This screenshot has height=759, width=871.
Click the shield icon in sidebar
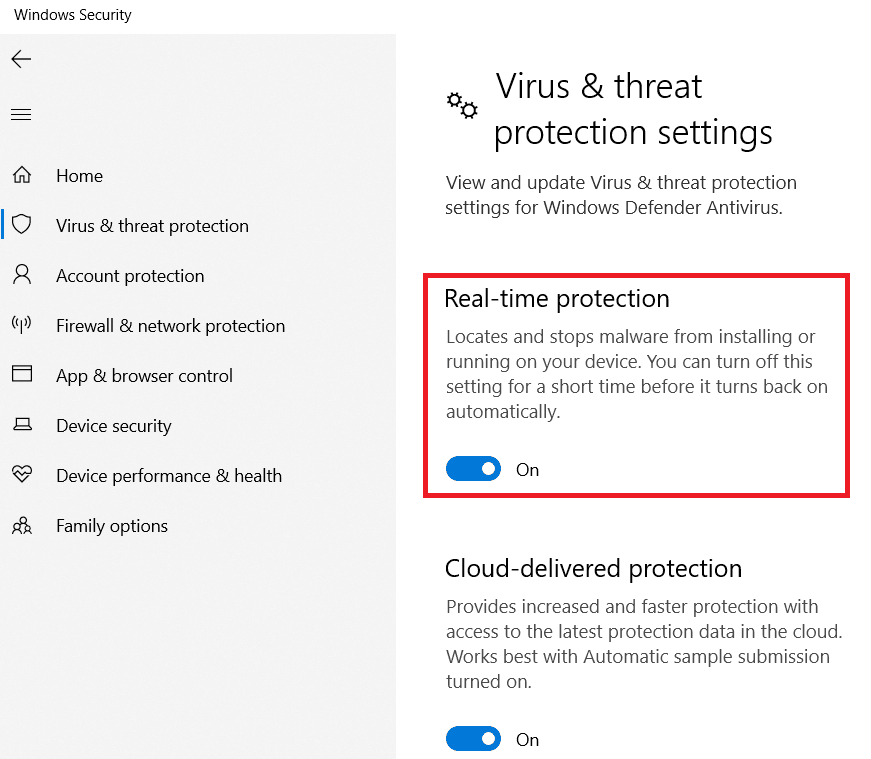[21, 225]
